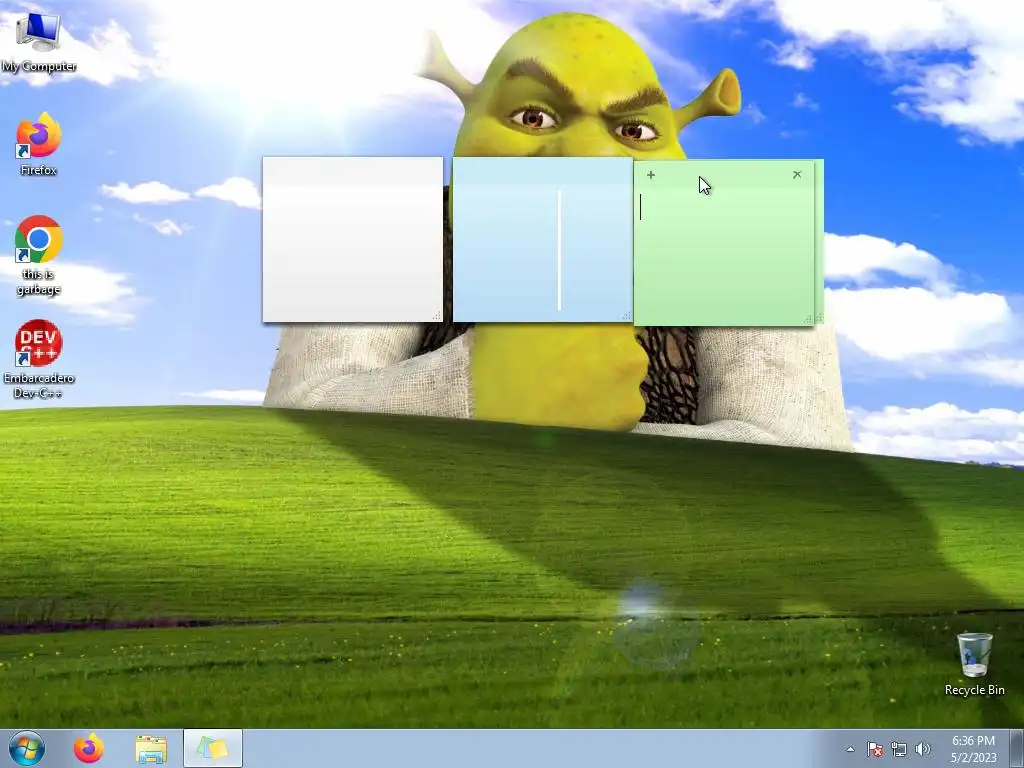
Task: Select the blue sticky note
Action: pos(542,240)
